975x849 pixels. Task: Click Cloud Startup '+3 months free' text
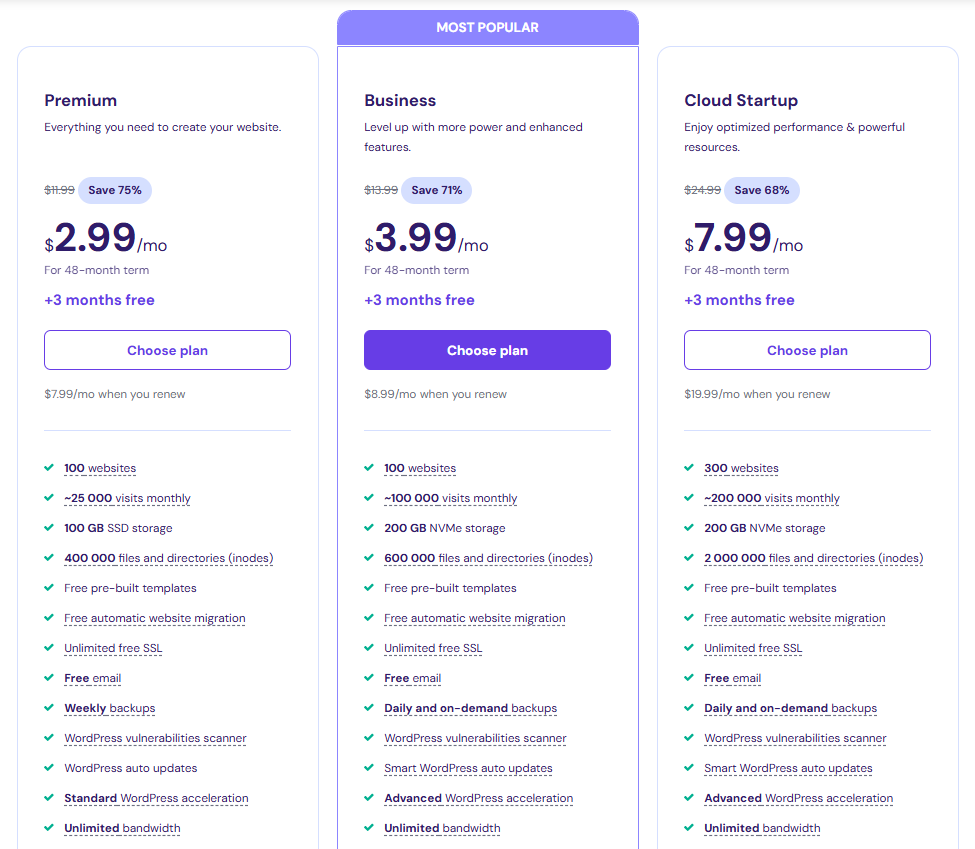739,300
